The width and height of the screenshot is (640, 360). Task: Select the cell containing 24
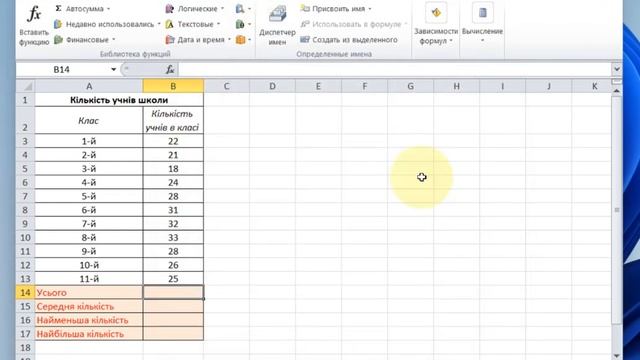tap(173, 182)
